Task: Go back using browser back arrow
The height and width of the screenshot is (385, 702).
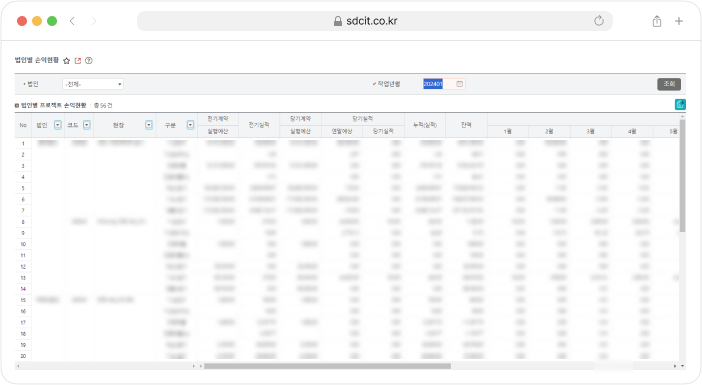Action: [72, 21]
